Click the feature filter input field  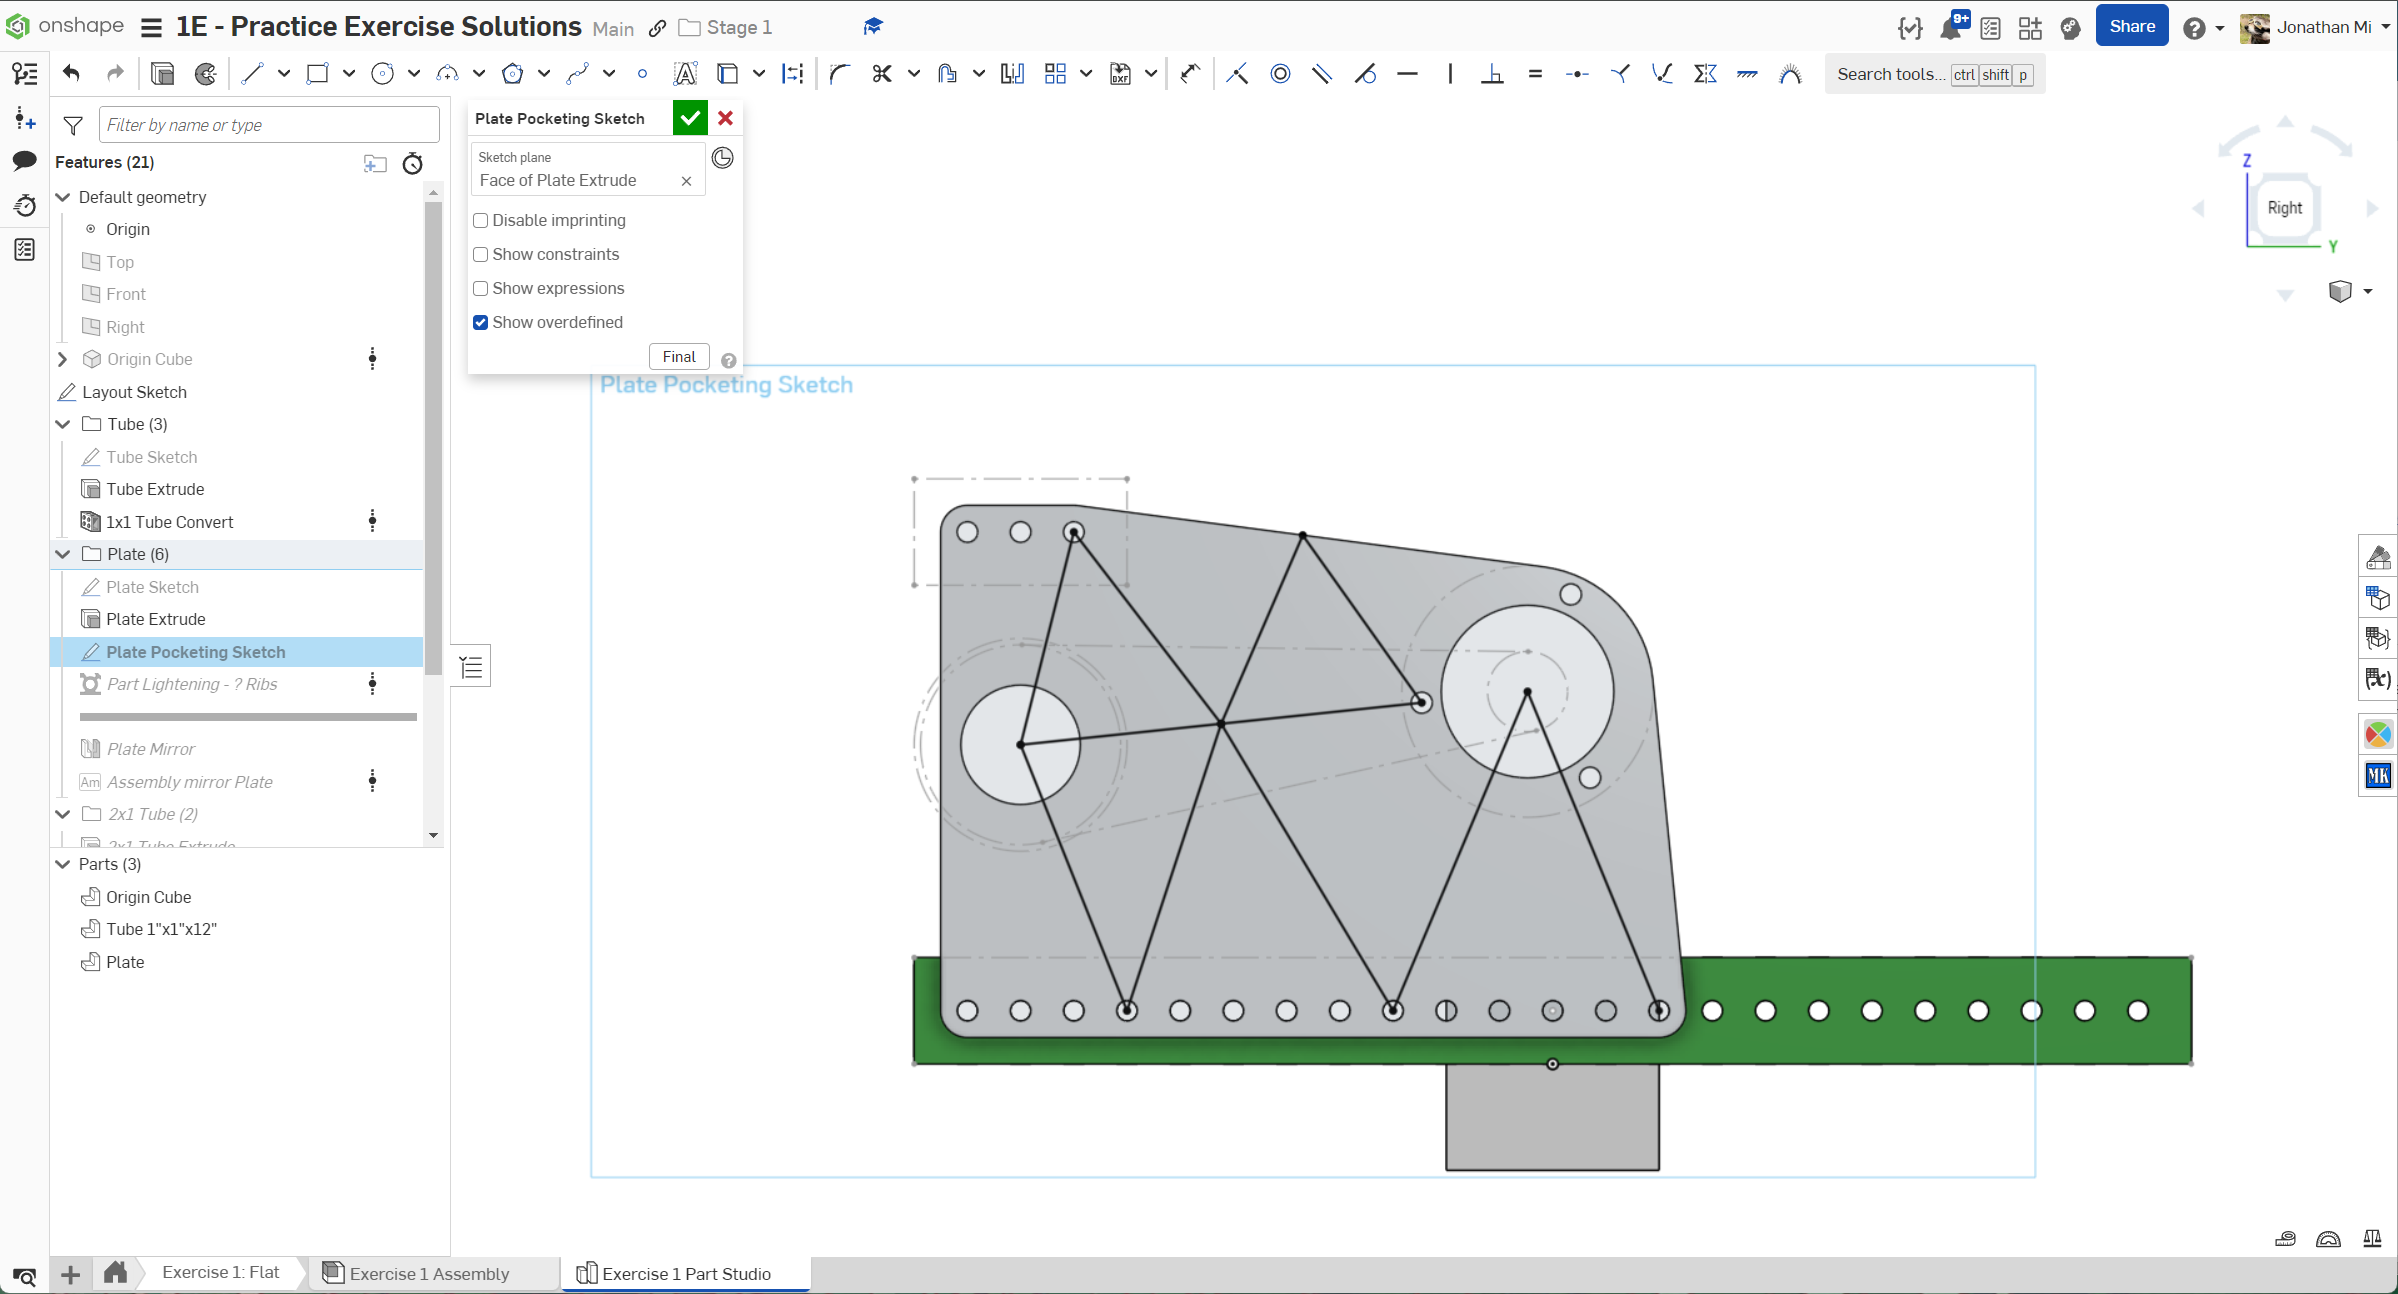(268, 125)
